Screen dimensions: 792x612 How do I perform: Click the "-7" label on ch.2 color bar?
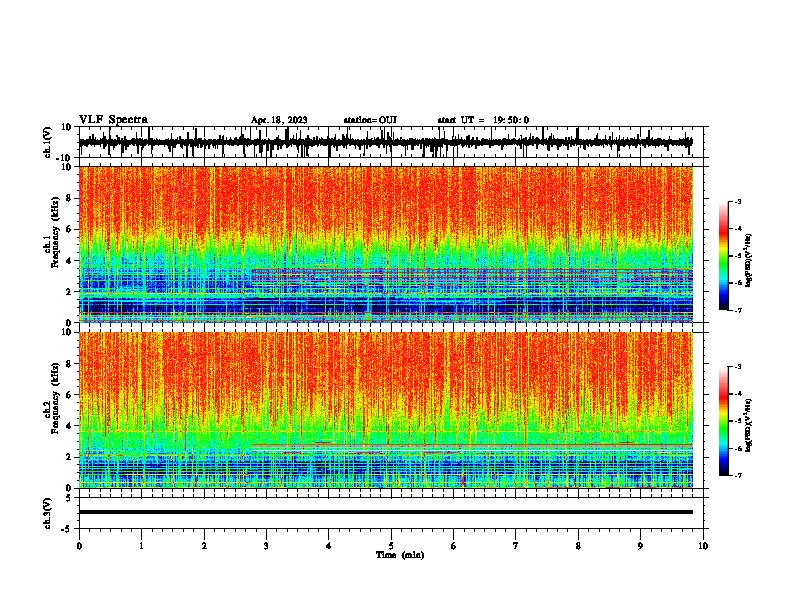(738, 475)
